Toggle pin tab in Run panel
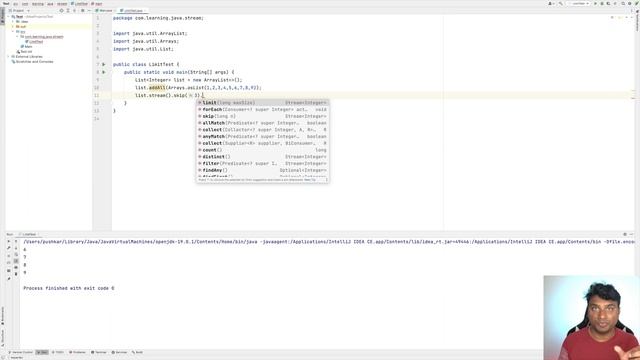 (9, 279)
